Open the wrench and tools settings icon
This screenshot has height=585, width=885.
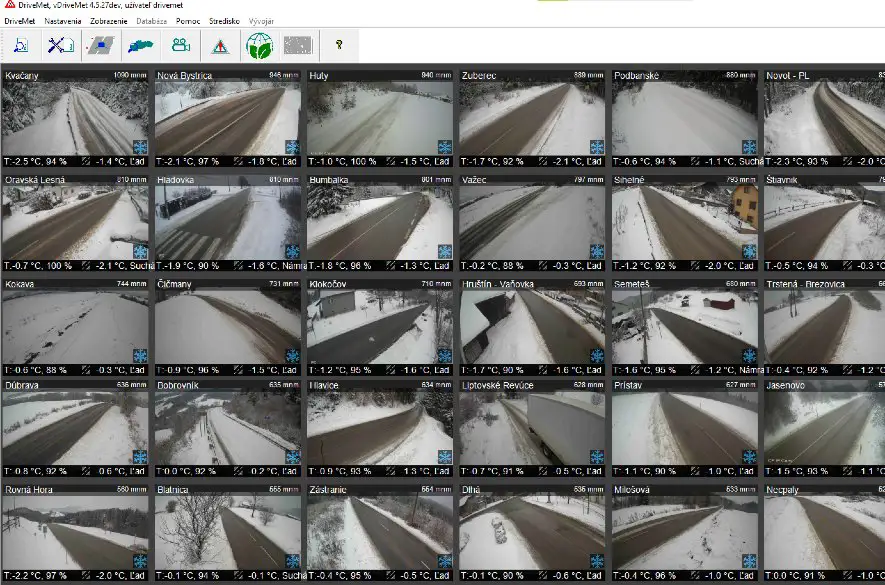click(x=62, y=45)
